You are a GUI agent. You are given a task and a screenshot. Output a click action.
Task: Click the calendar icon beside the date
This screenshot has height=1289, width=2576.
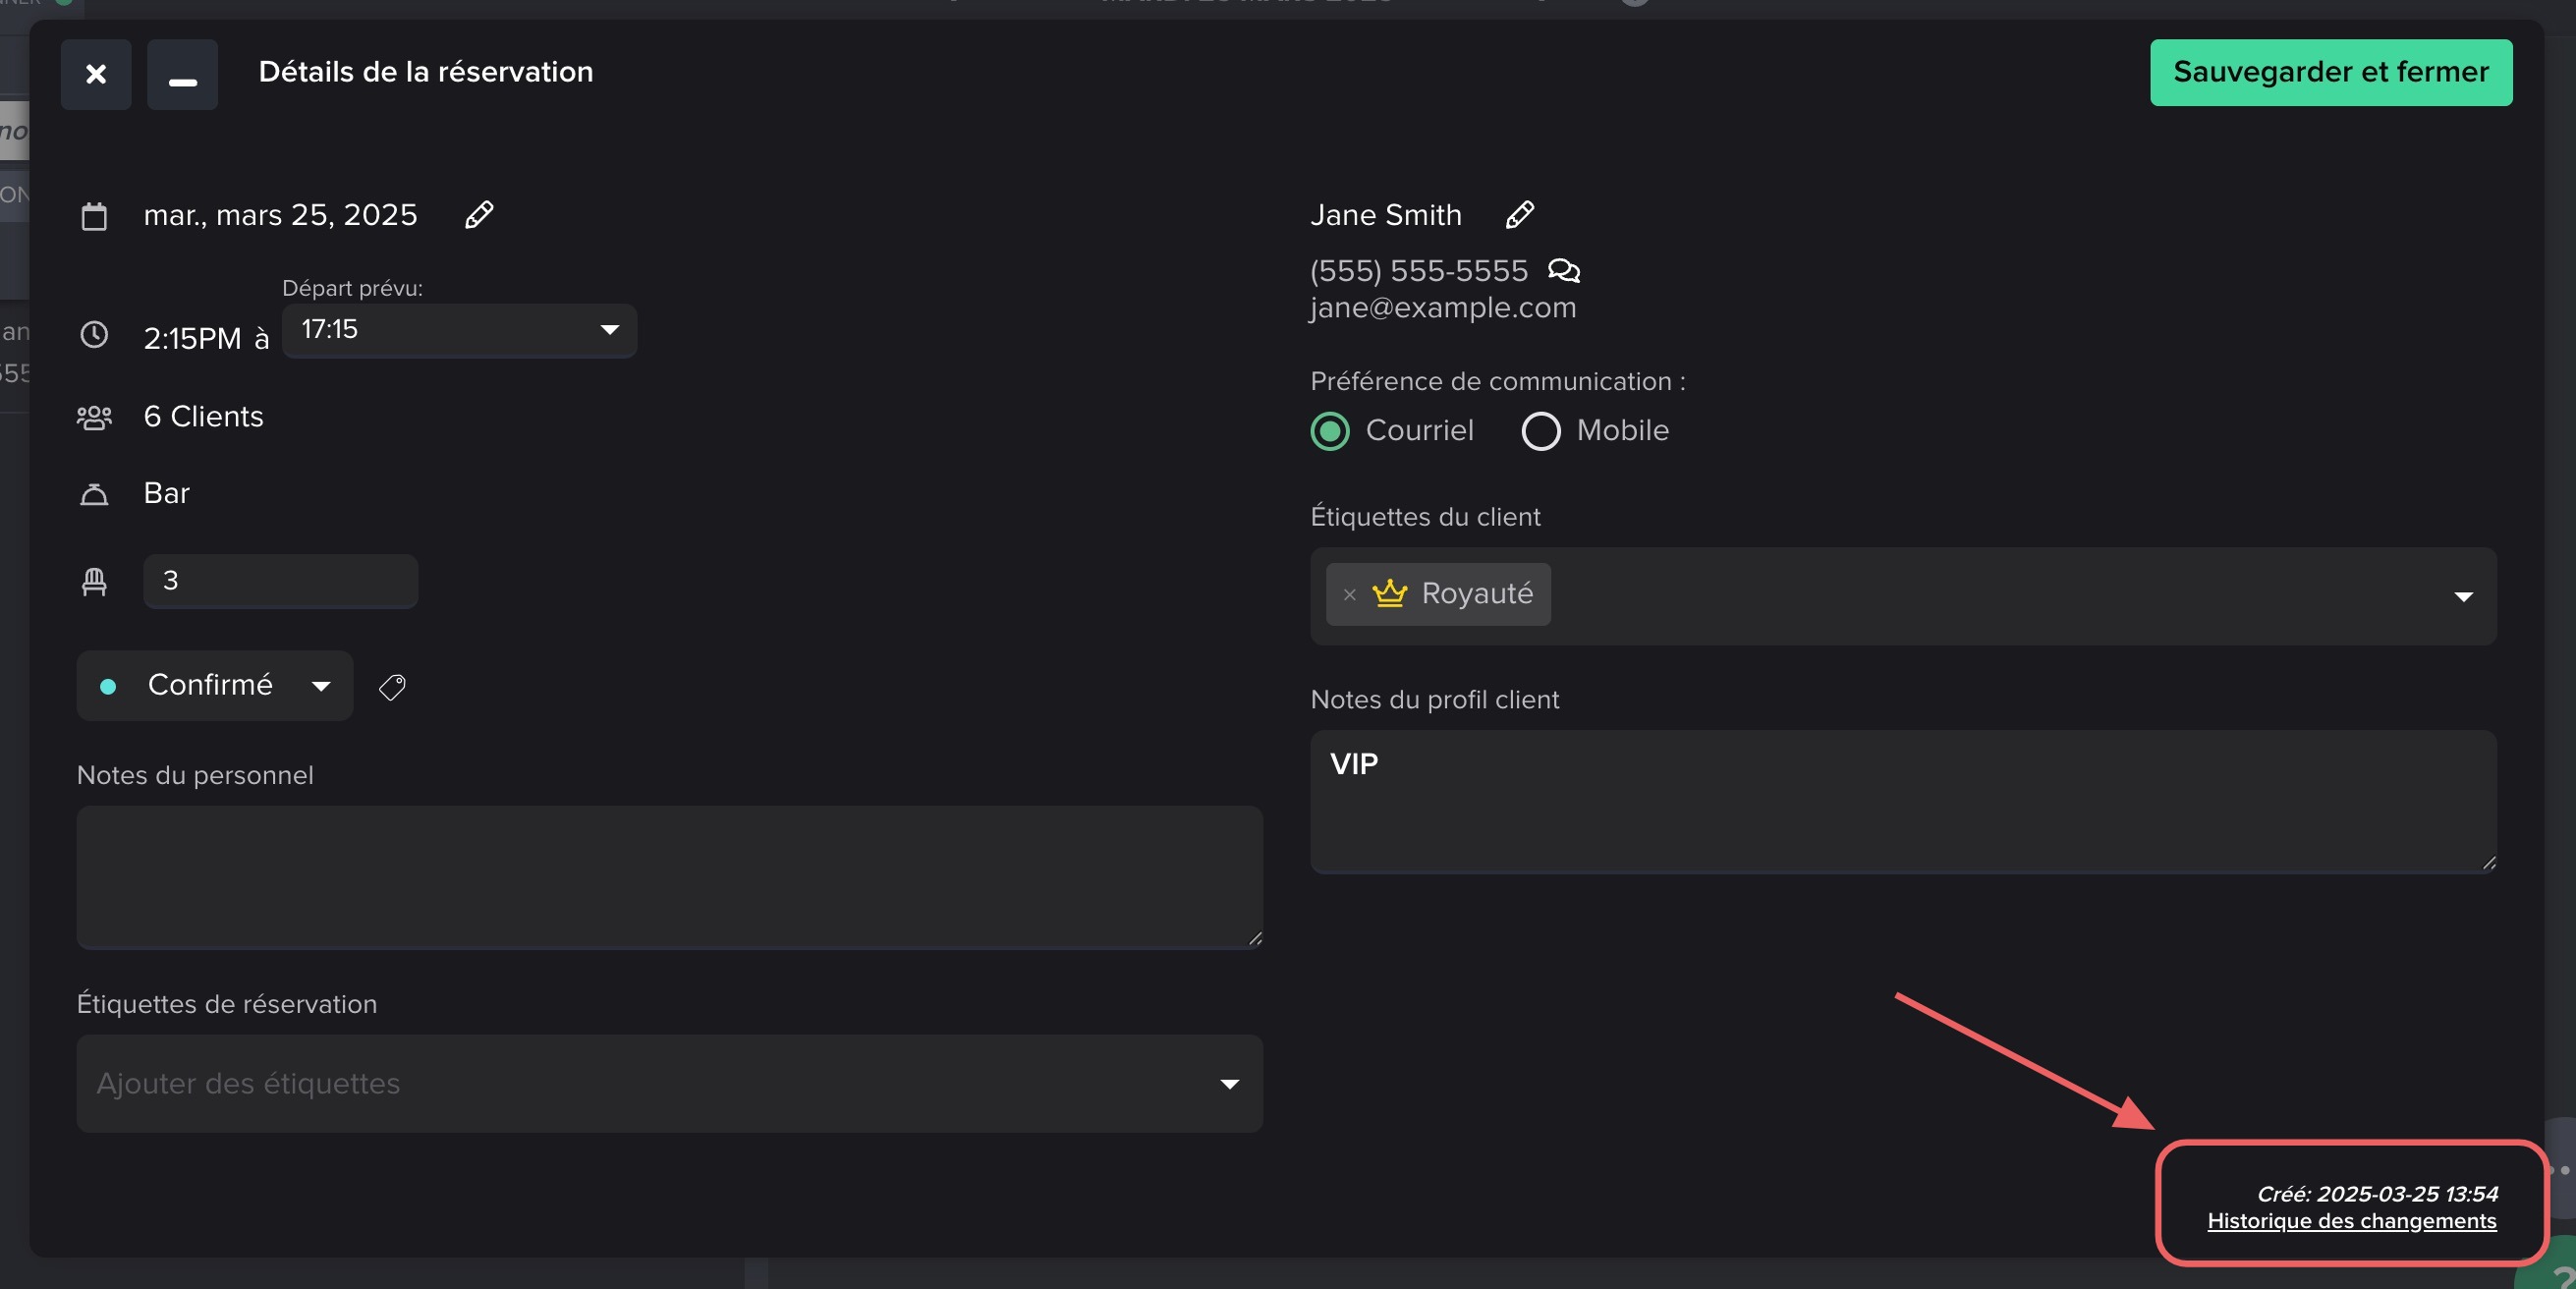click(94, 216)
